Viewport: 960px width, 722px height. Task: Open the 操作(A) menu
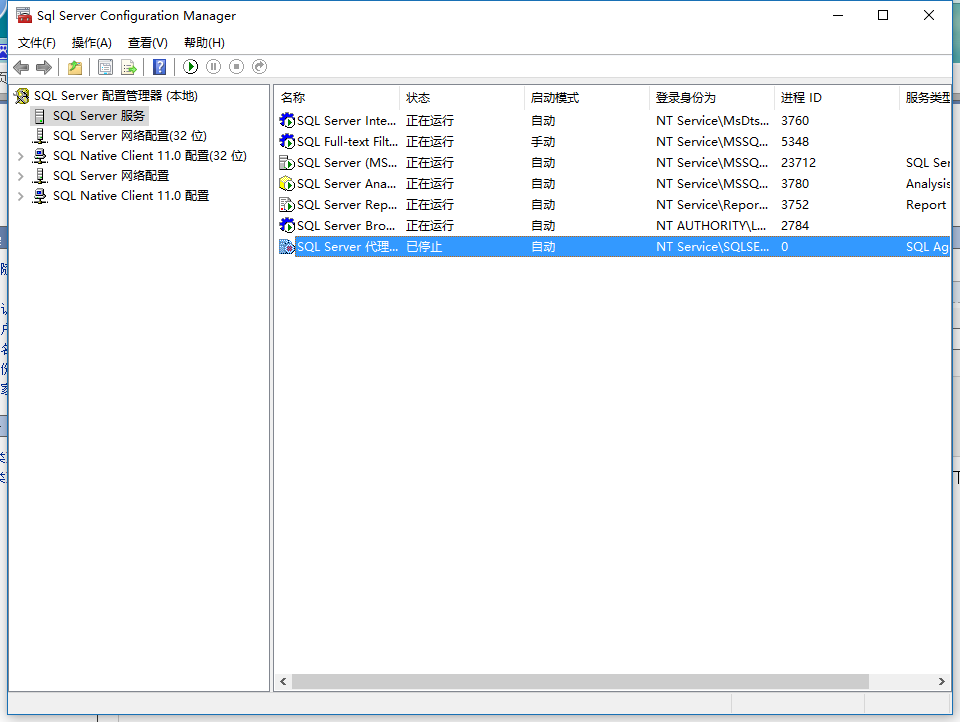point(91,43)
